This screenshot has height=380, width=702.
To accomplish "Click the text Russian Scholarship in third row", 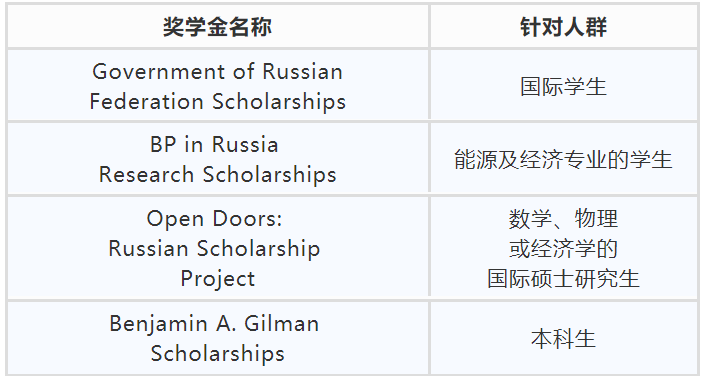I will 214,249.
